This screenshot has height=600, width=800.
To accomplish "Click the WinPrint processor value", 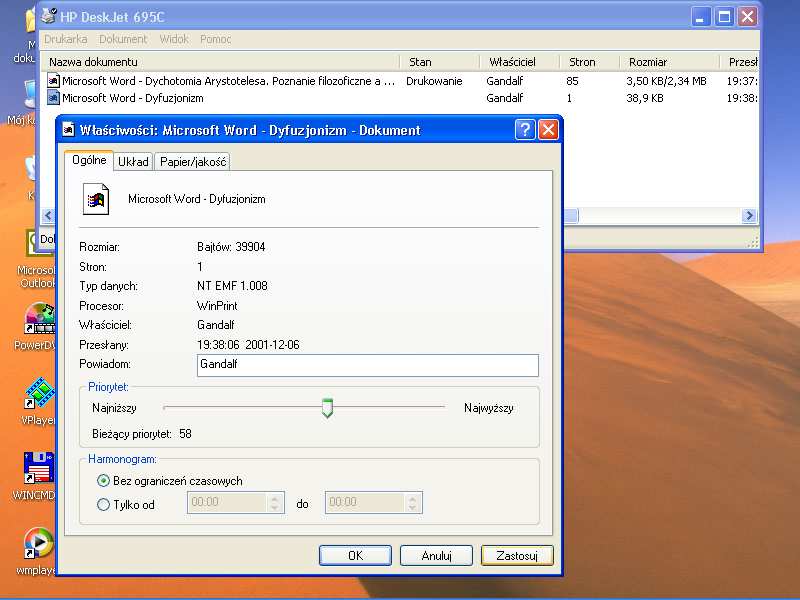I will coord(217,306).
